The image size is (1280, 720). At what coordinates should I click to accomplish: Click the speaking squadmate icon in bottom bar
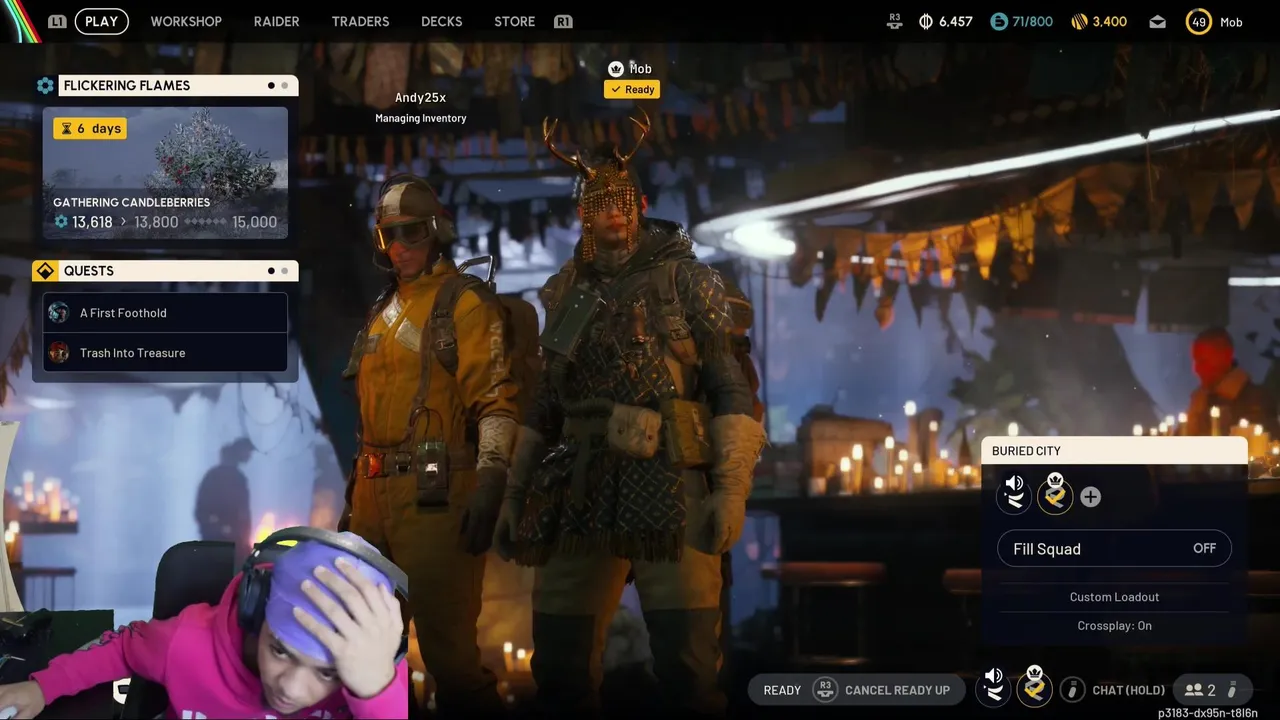tap(993, 686)
